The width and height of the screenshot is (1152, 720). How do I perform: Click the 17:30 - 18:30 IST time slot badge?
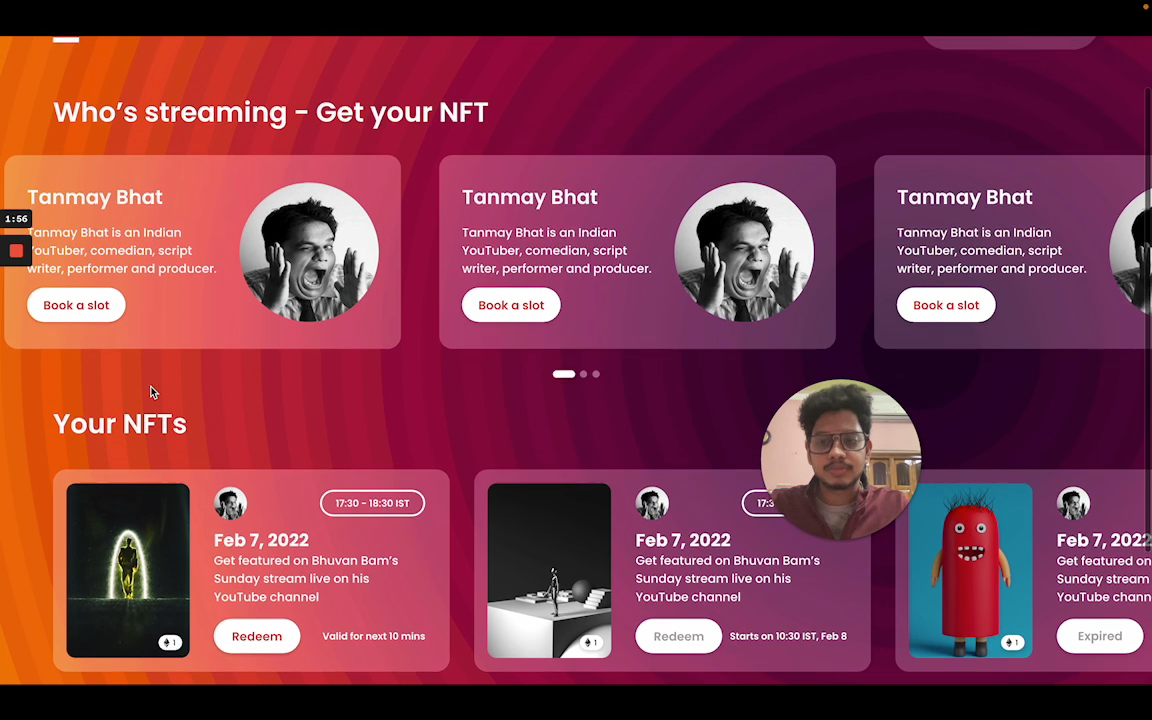tap(372, 503)
